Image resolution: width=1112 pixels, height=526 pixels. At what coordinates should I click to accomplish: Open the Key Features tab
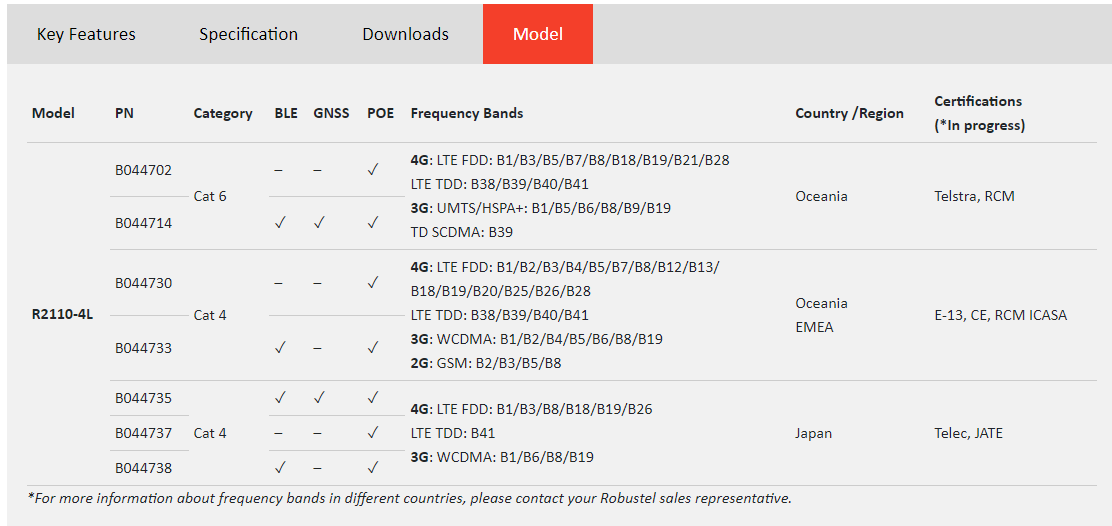click(x=86, y=34)
